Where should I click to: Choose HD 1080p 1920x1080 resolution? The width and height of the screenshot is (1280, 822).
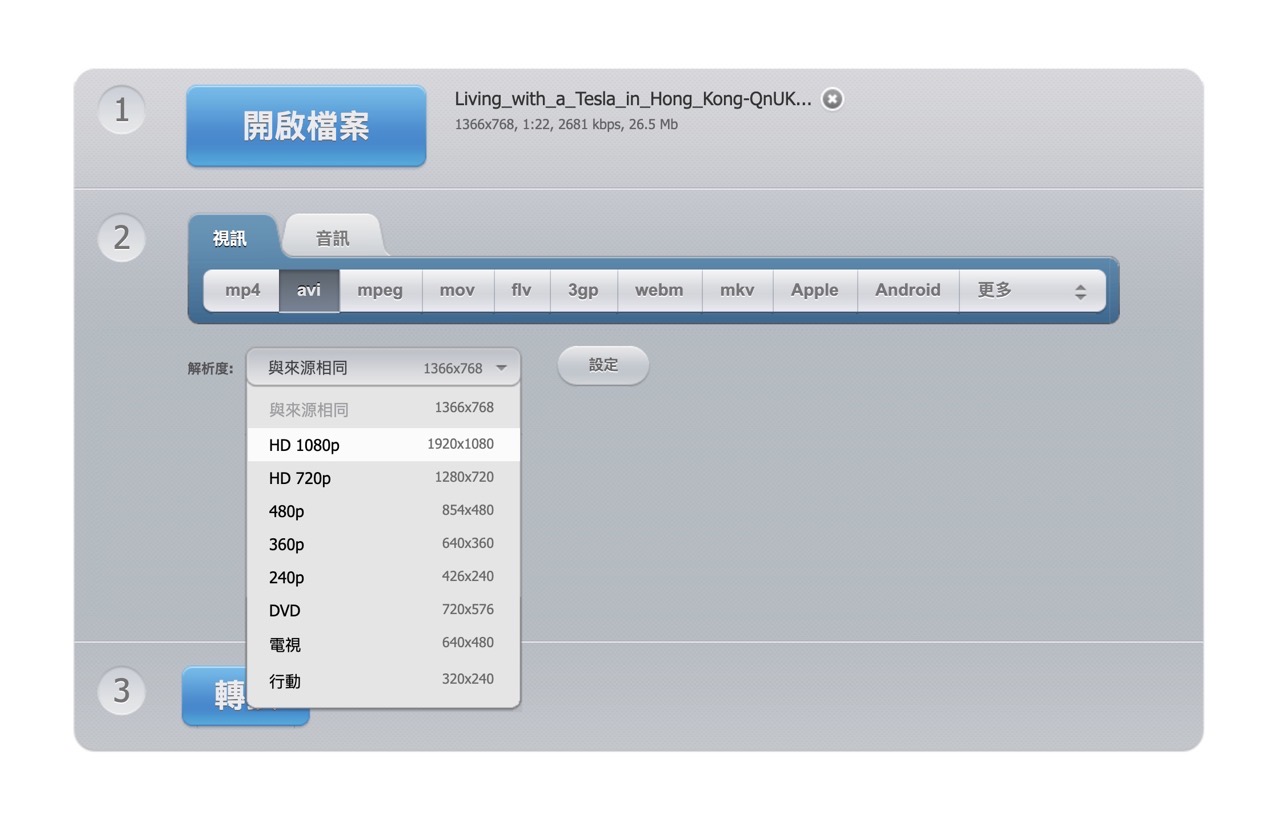(x=384, y=445)
